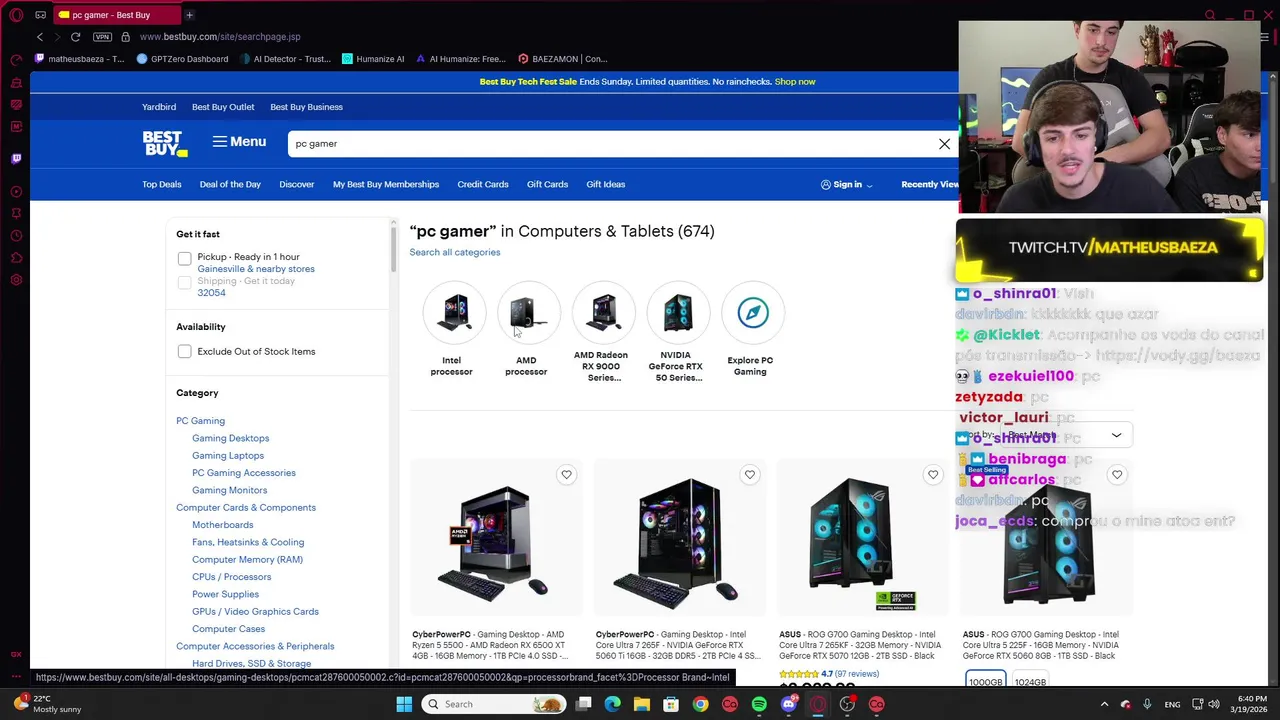Open GPUs / Video Graphics Cards category
Viewport: 1280px width, 720px height.
click(x=256, y=611)
